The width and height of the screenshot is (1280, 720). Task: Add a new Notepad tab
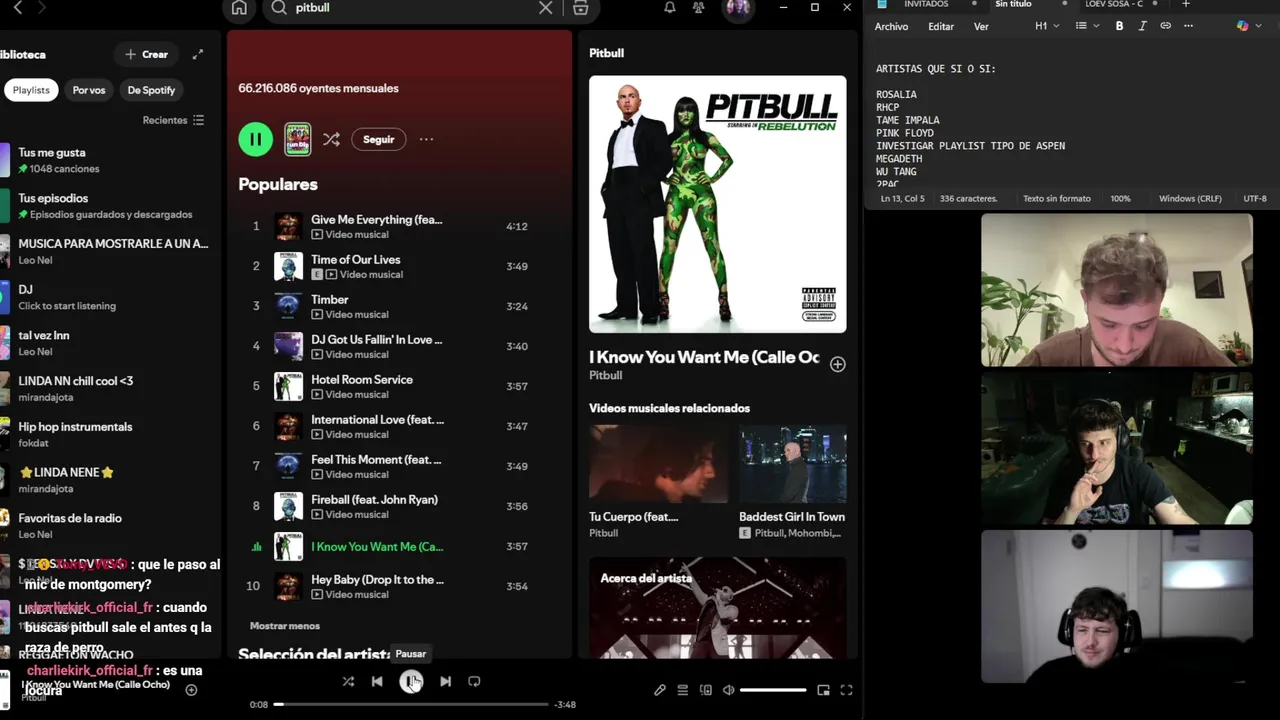1186,4
